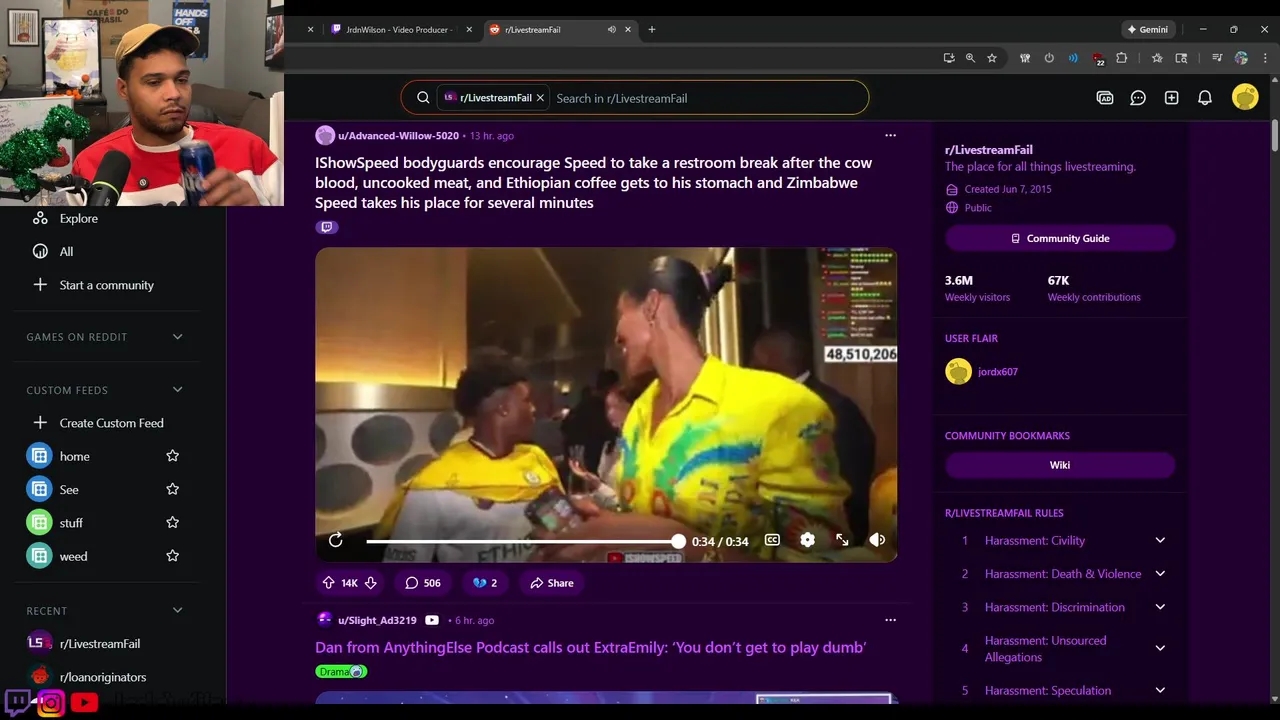The width and height of the screenshot is (1280, 720).
Task: Open the Reddit user avatar menu
Action: pyautogui.click(x=1245, y=97)
